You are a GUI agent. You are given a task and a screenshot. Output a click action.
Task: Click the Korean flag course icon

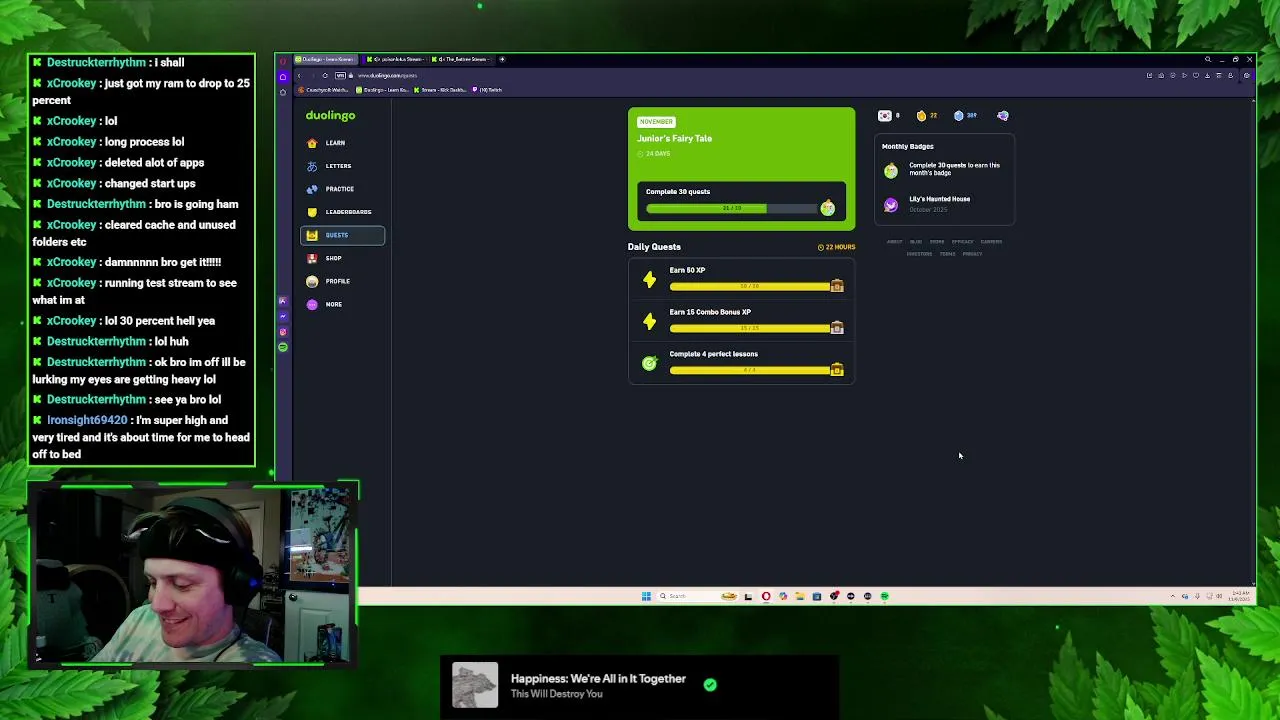884,116
